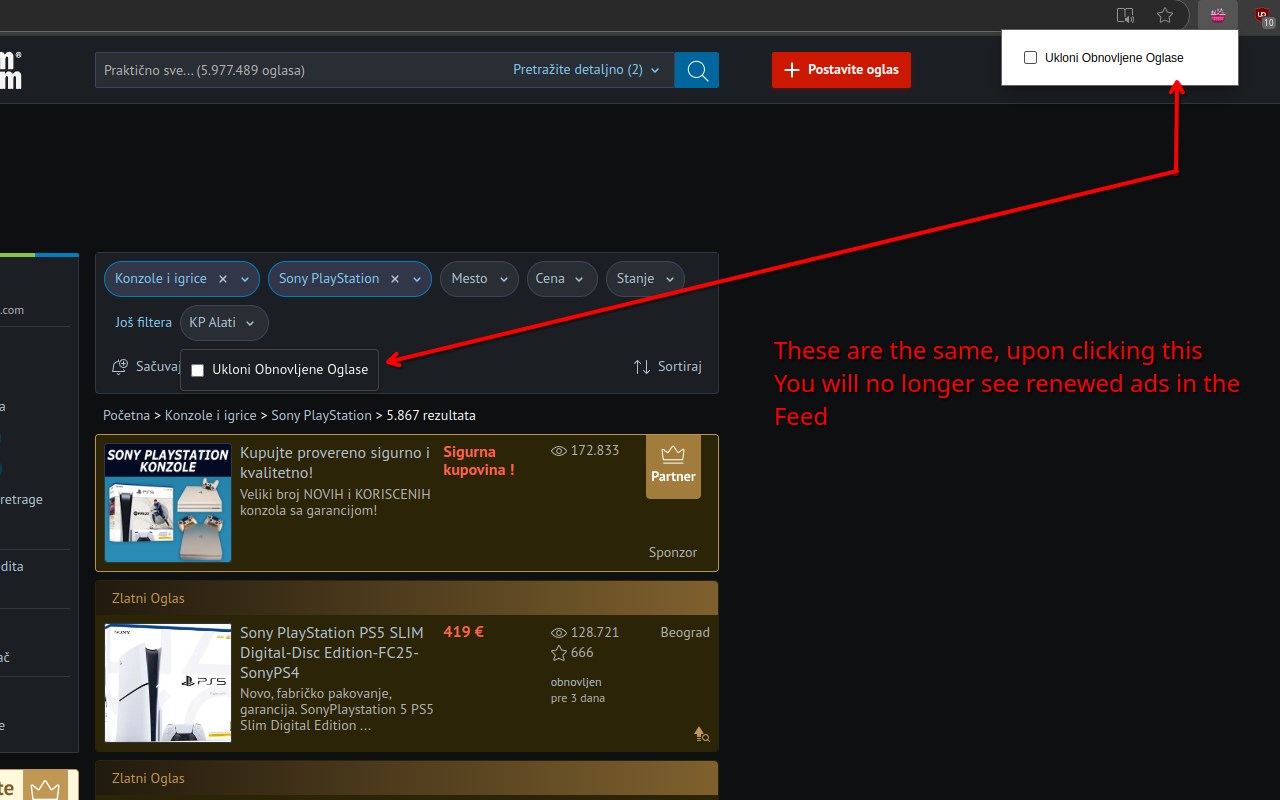
Task: Expand the Konzole i igrice chevron
Action: pos(245,279)
